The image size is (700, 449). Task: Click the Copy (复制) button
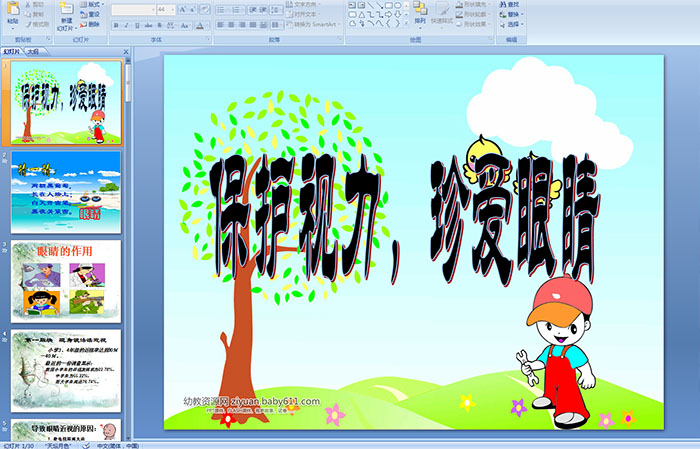pyautogui.click(x=34, y=14)
